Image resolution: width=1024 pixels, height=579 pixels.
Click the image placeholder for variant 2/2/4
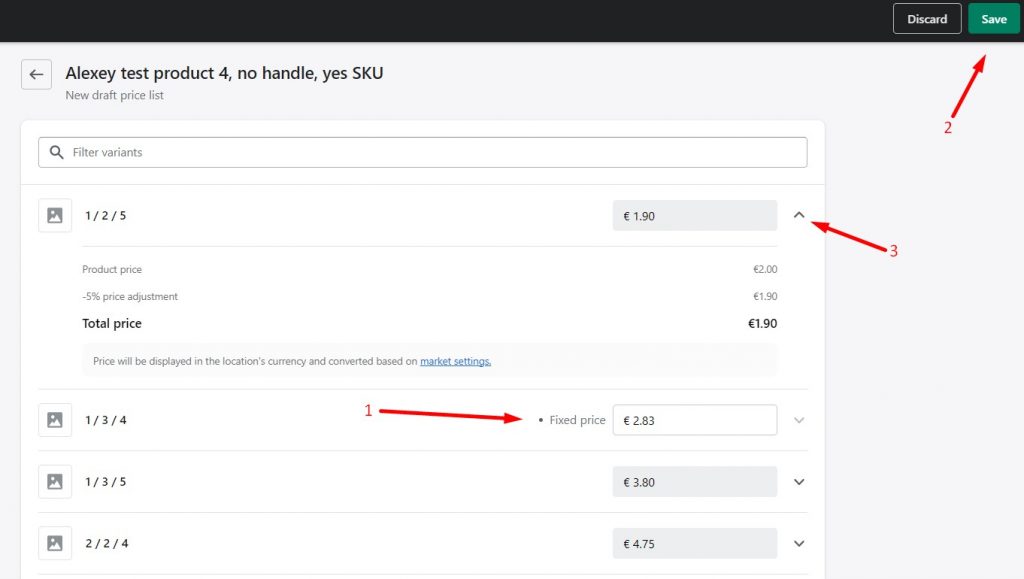tap(55, 543)
